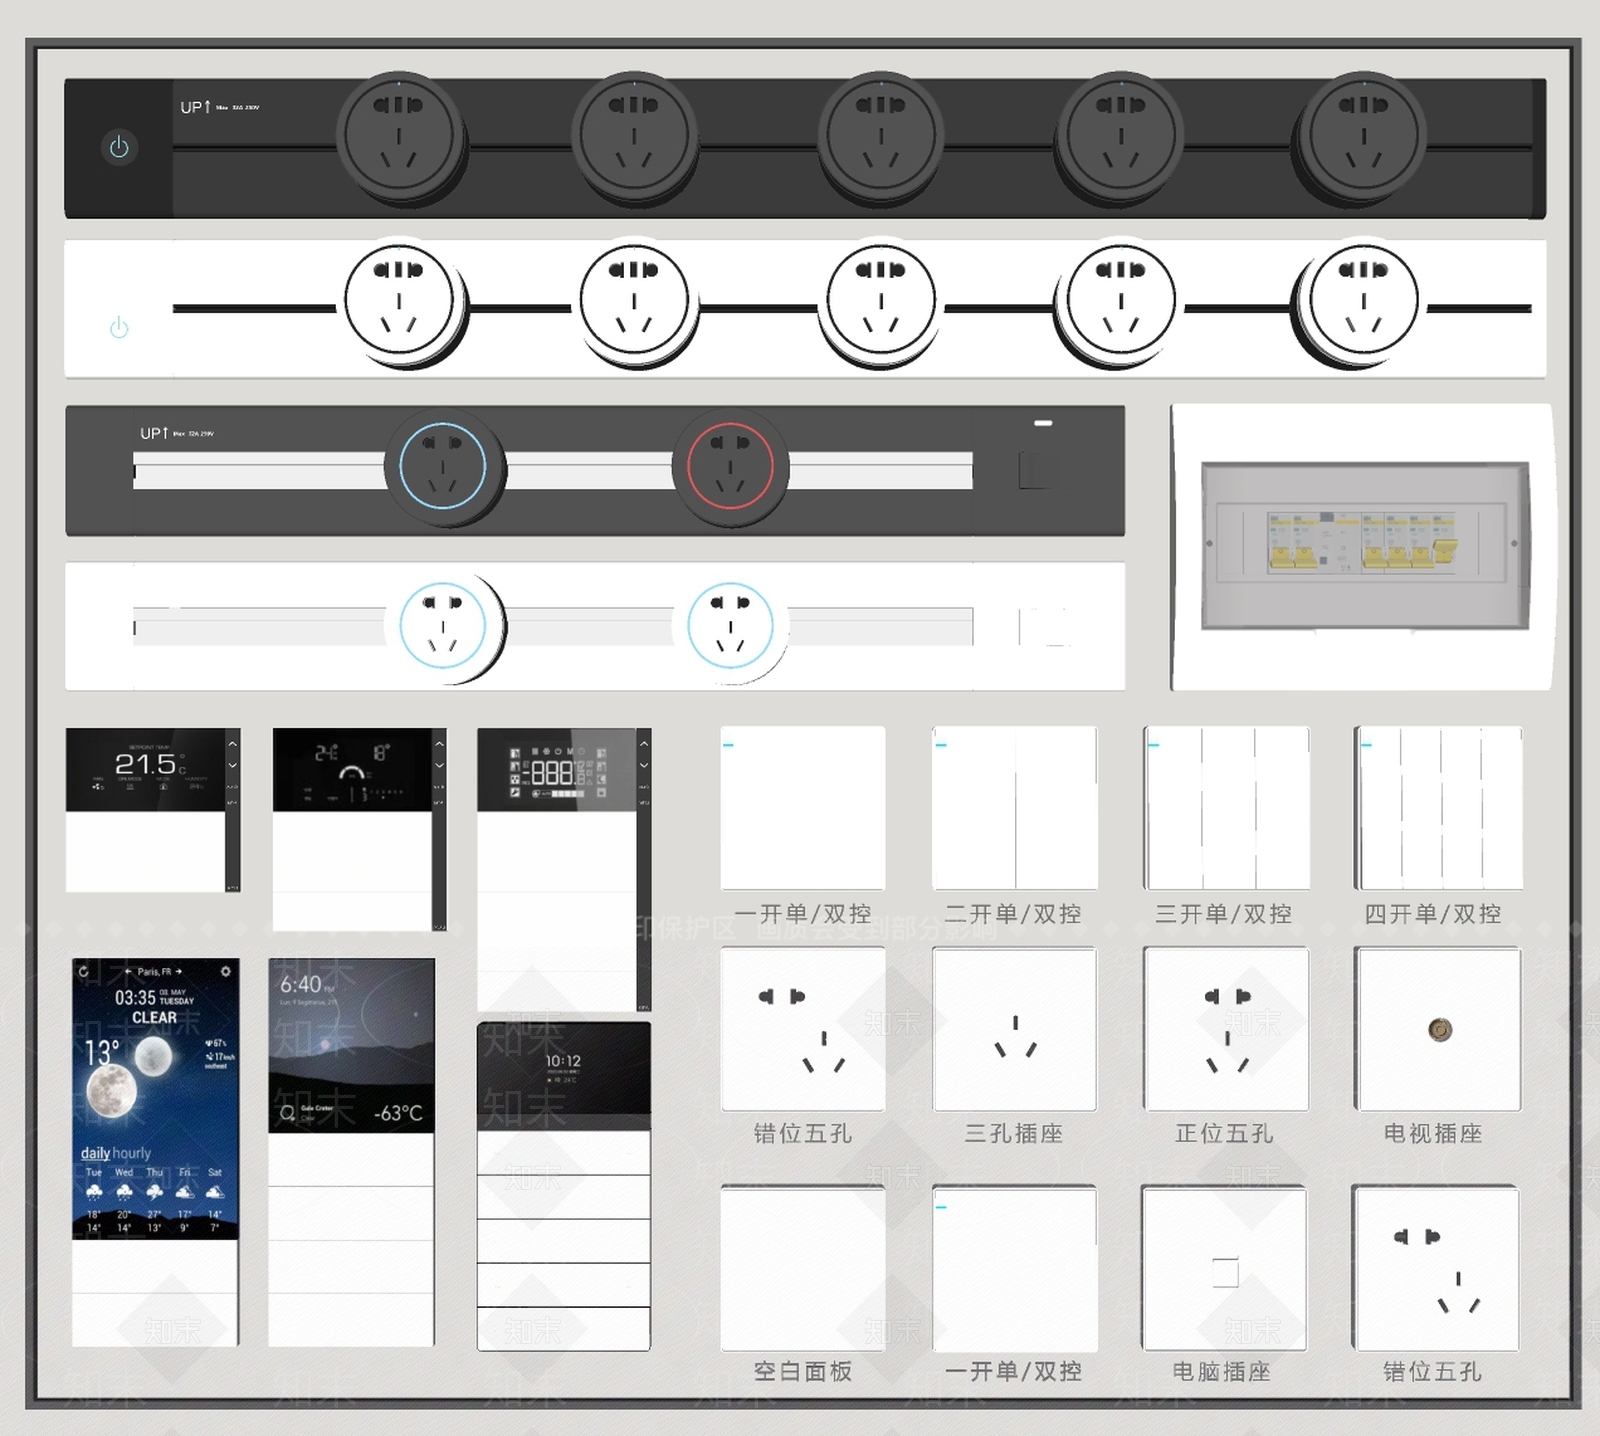Toggle the middle rocker of the 三开单/双控 switch

point(1228,808)
